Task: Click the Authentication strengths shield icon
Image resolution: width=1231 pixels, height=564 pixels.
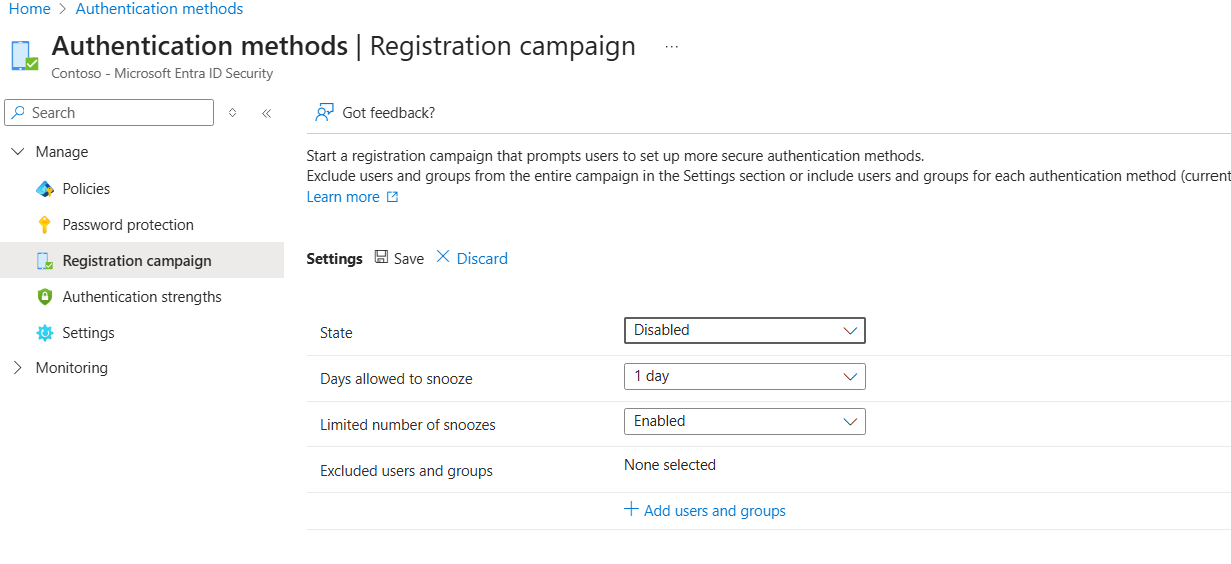Action: (44, 297)
